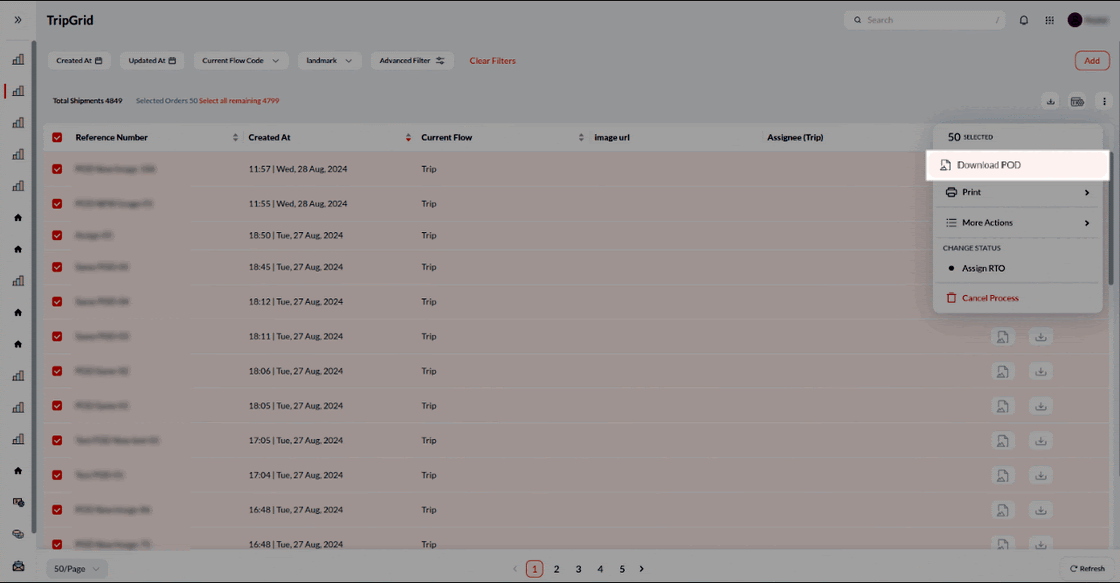
Task: Click the Search input field
Action: pyautogui.click(x=925, y=20)
